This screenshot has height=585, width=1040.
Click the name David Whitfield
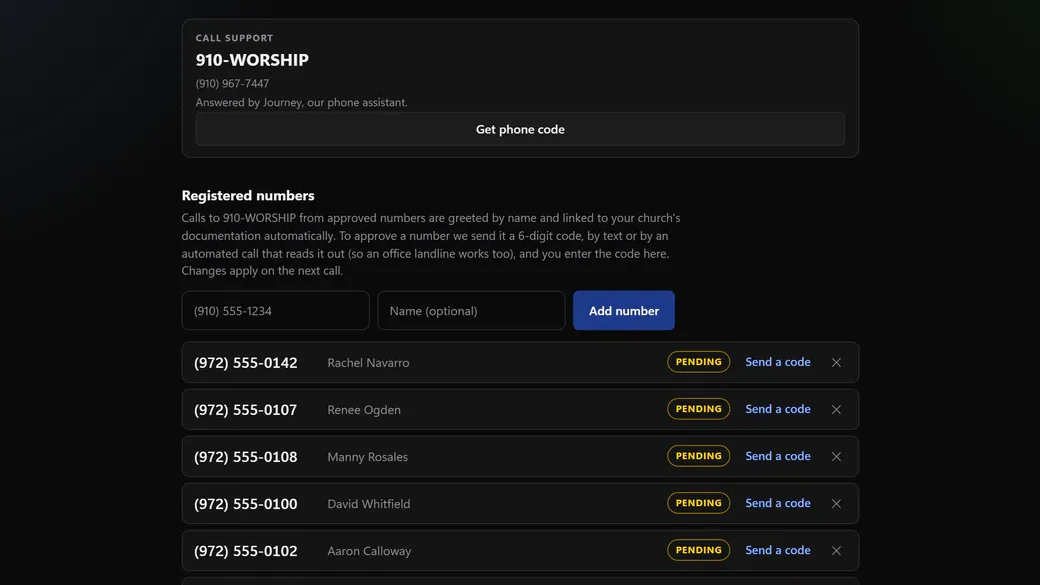click(369, 504)
